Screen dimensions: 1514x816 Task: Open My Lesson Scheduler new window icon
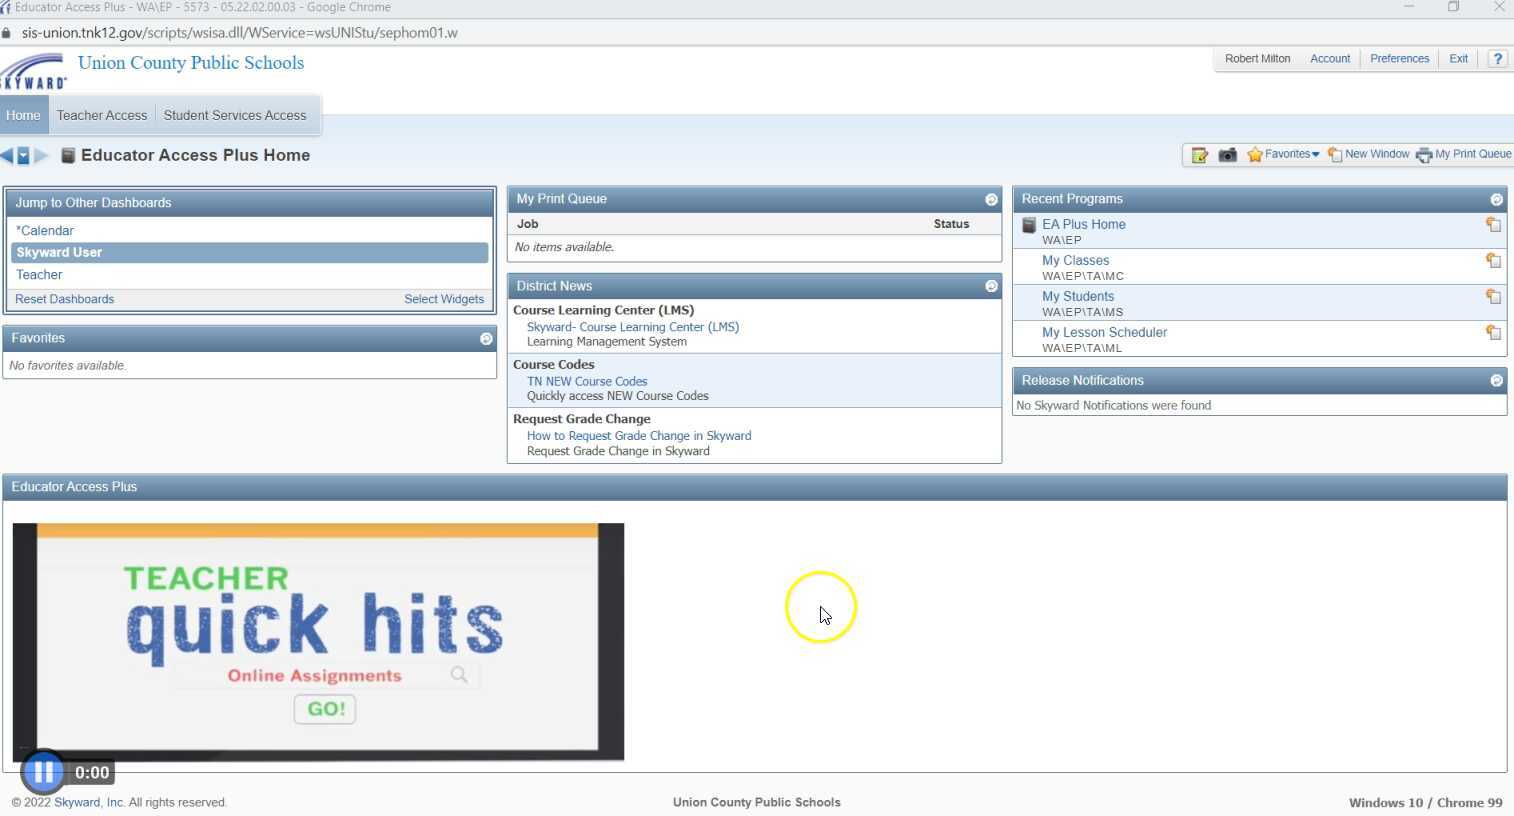[1493, 333]
